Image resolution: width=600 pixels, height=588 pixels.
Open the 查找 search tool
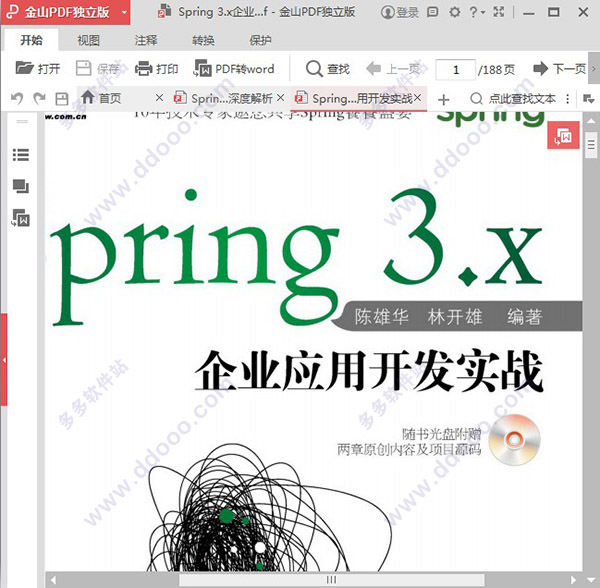pos(328,69)
